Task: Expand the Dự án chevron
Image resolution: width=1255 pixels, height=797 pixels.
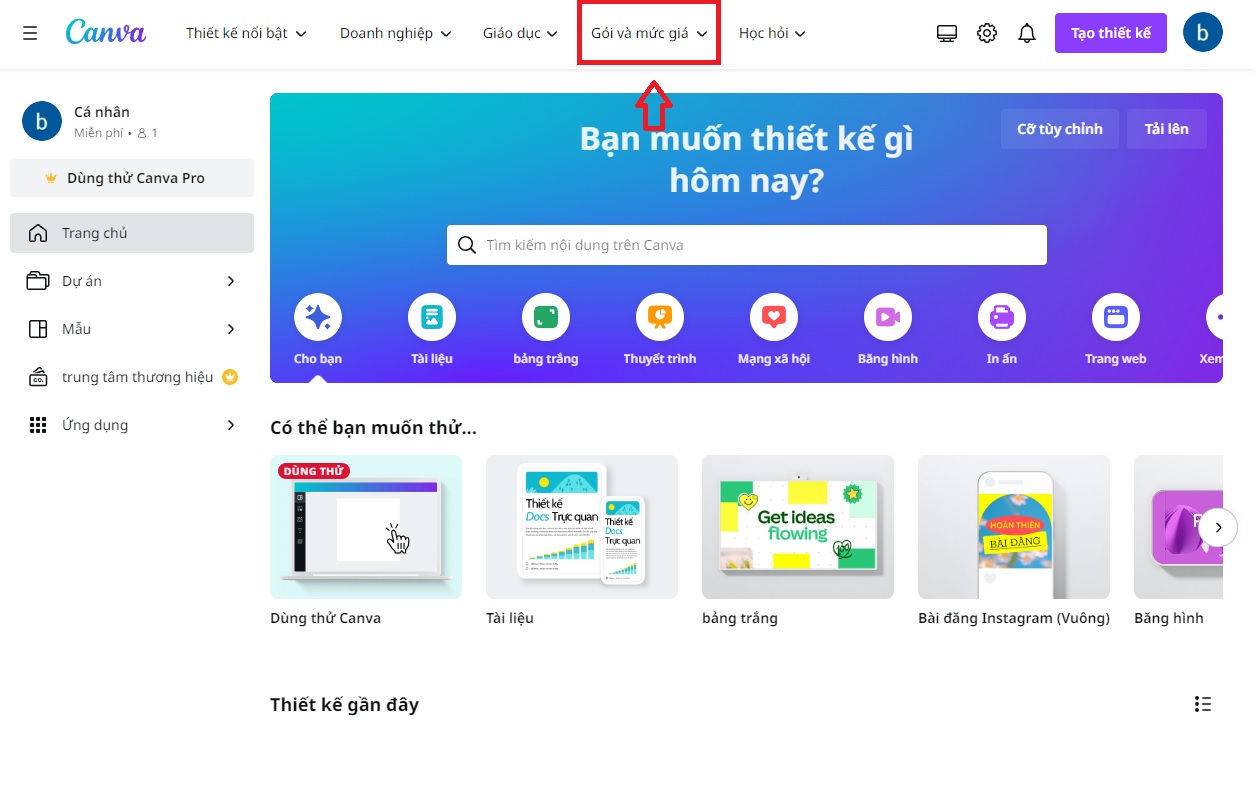Action: pos(231,281)
